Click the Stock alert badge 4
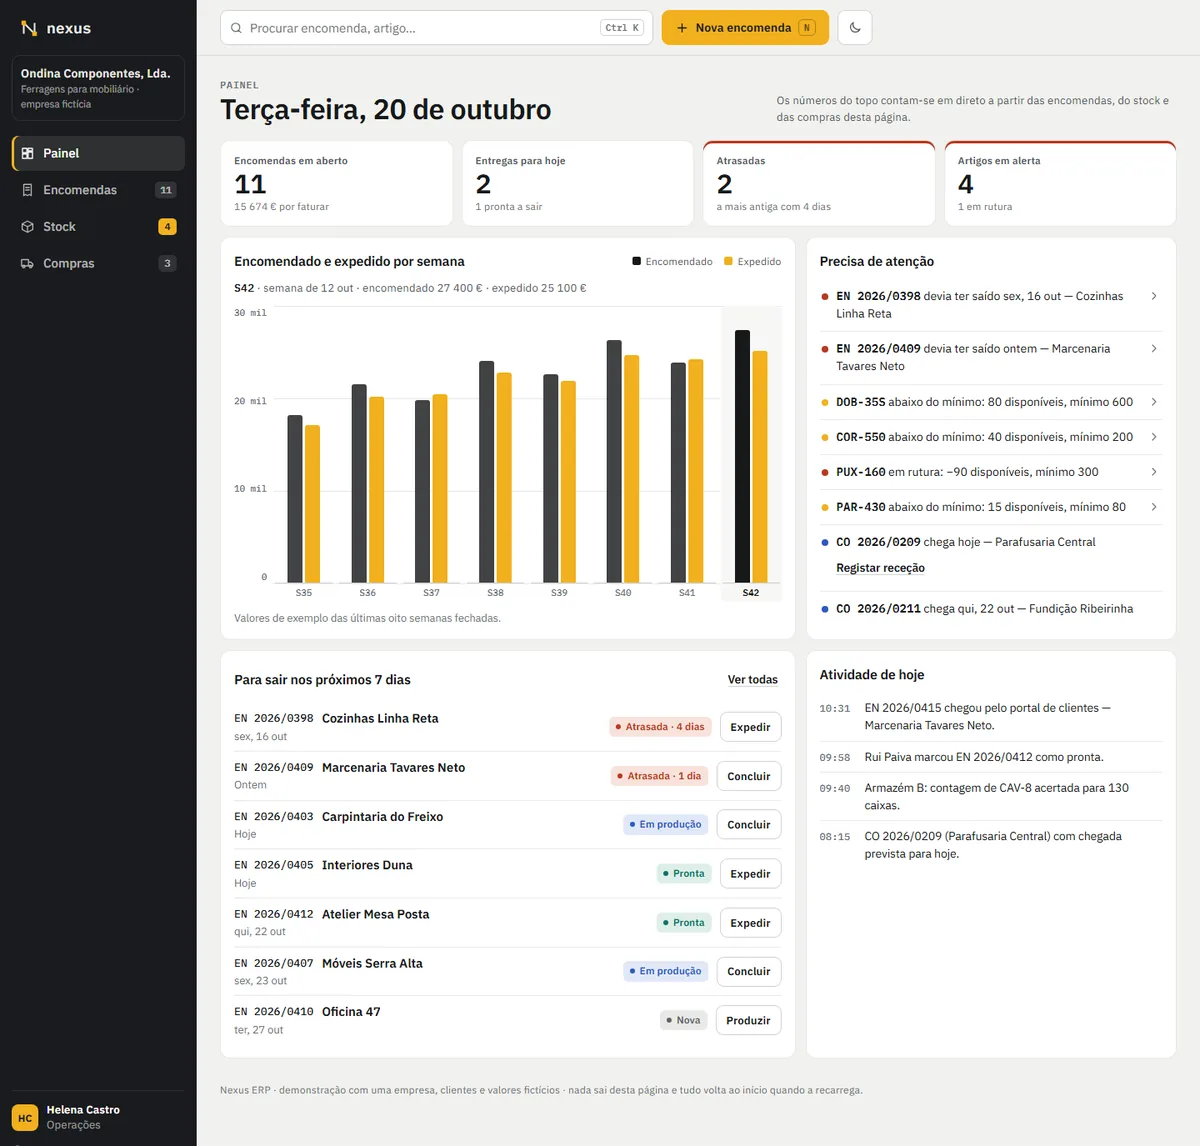The width and height of the screenshot is (1200, 1146). coord(167,227)
